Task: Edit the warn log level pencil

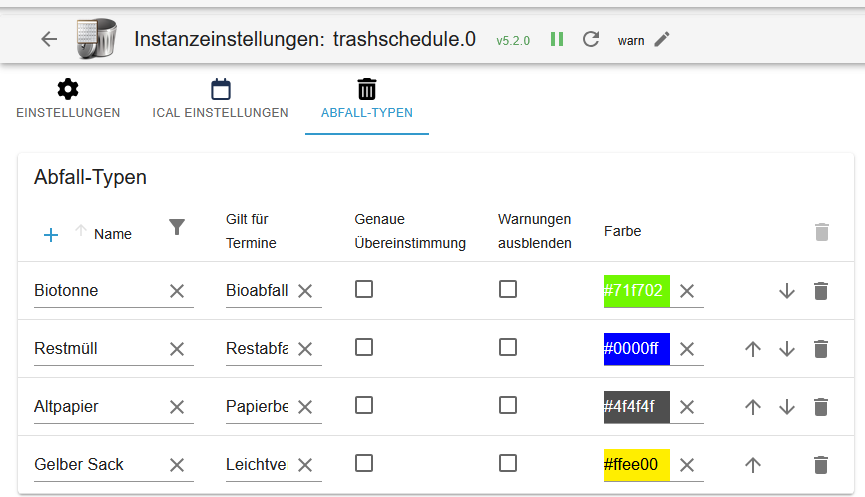Action: click(662, 39)
